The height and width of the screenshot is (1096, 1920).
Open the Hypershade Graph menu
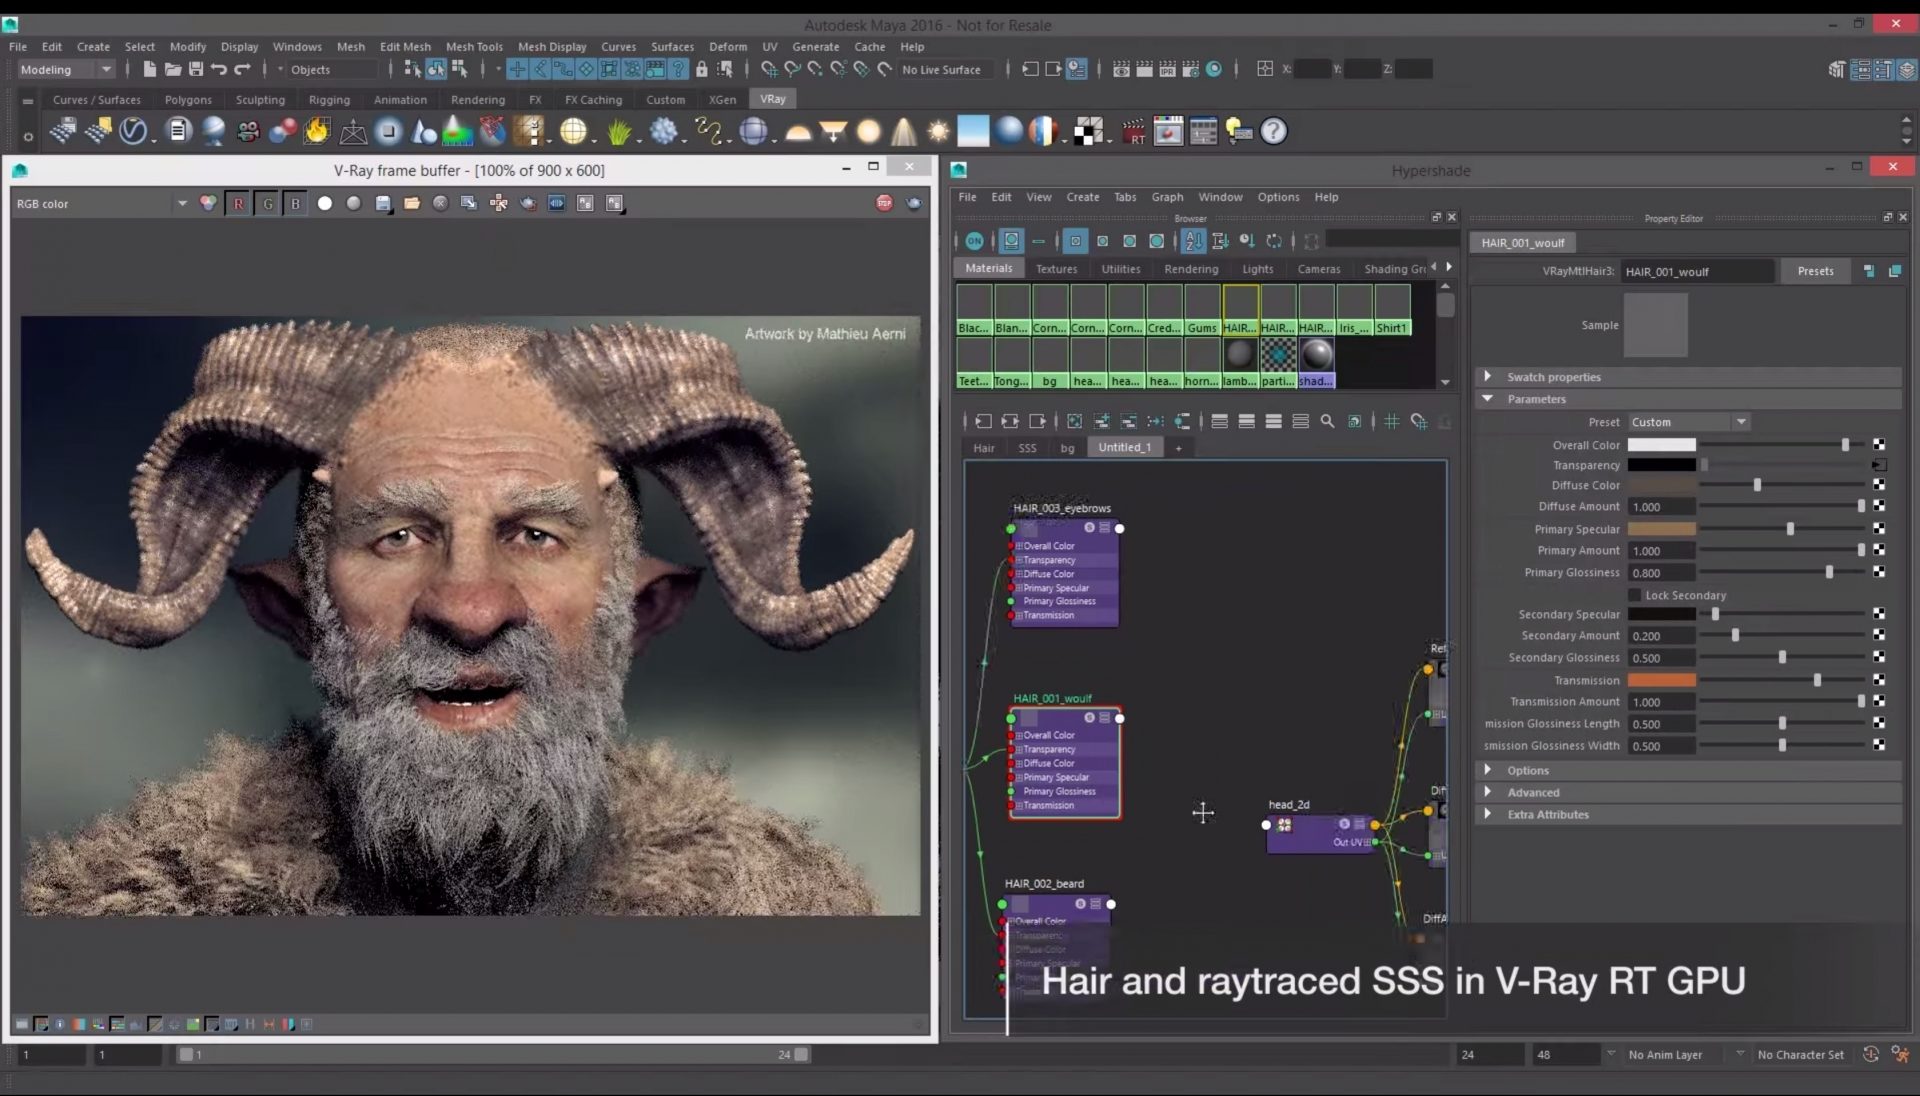(1167, 197)
